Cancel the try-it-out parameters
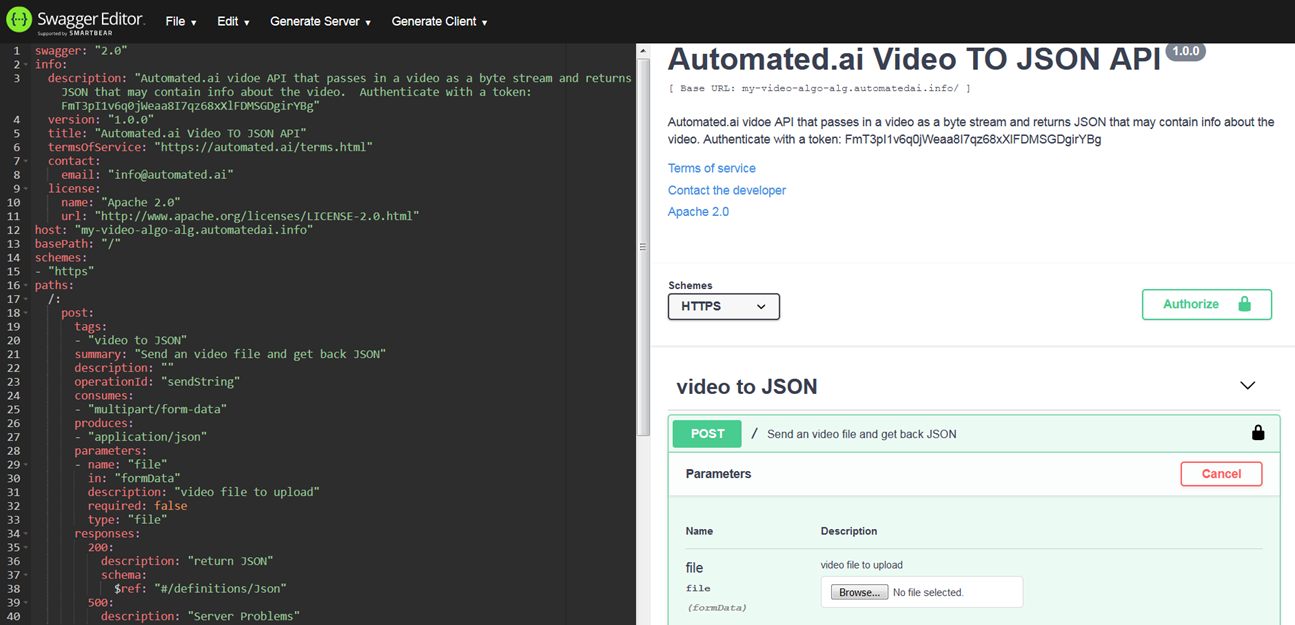 tap(1221, 474)
